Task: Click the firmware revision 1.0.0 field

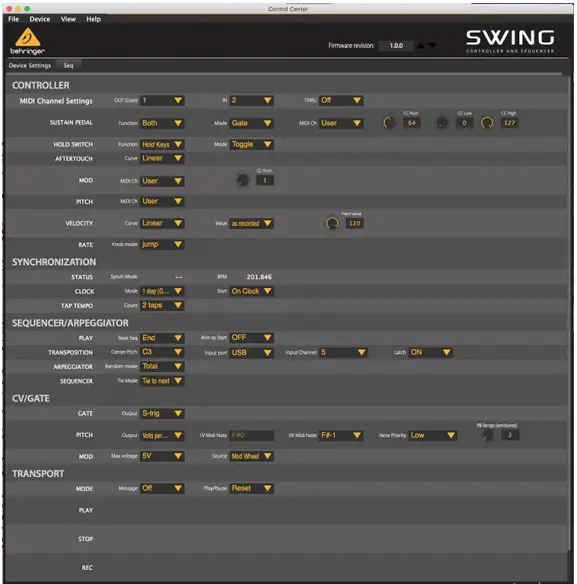Action: (x=396, y=45)
